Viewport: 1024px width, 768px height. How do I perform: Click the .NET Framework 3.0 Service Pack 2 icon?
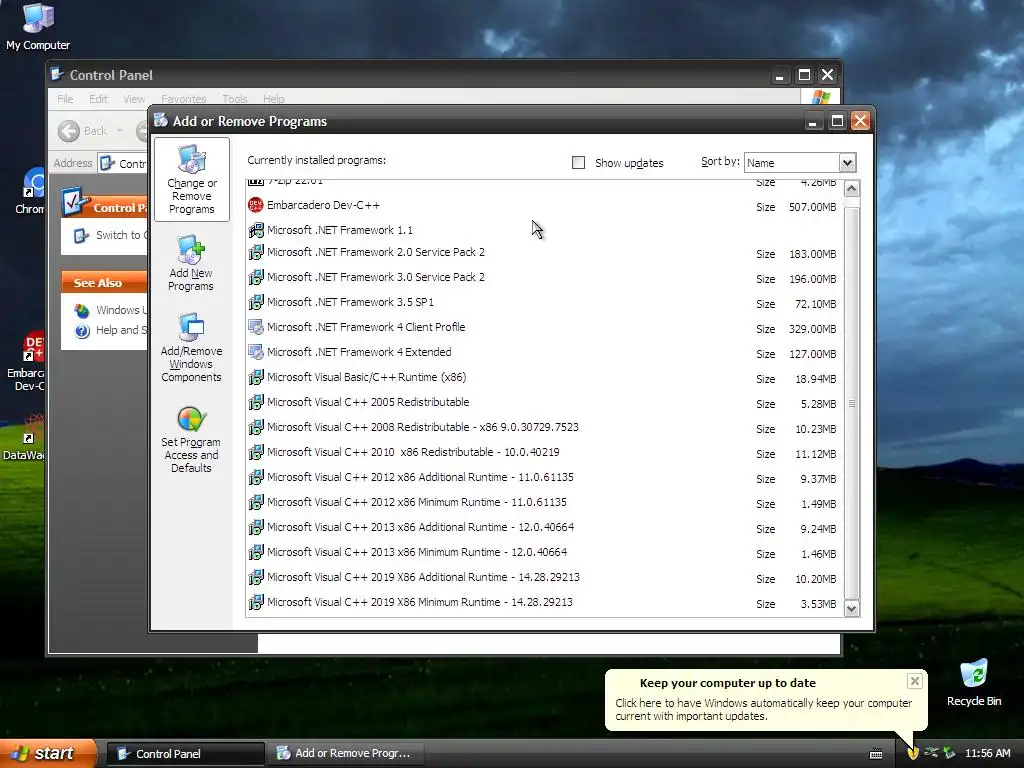(x=255, y=277)
